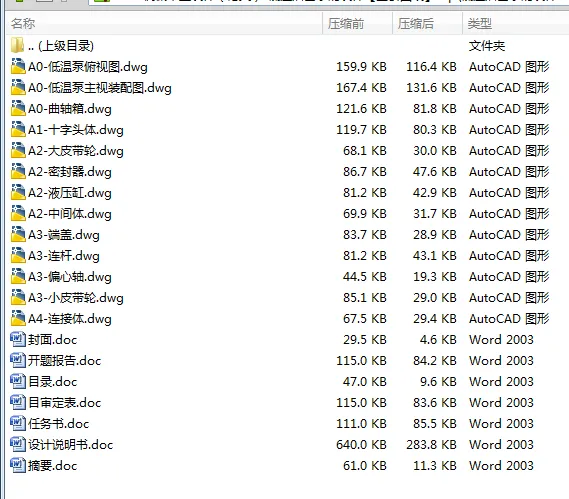Viewport: 569px width, 499px height.
Task: Click the file name 目审定表.doc
Action: [65, 403]
